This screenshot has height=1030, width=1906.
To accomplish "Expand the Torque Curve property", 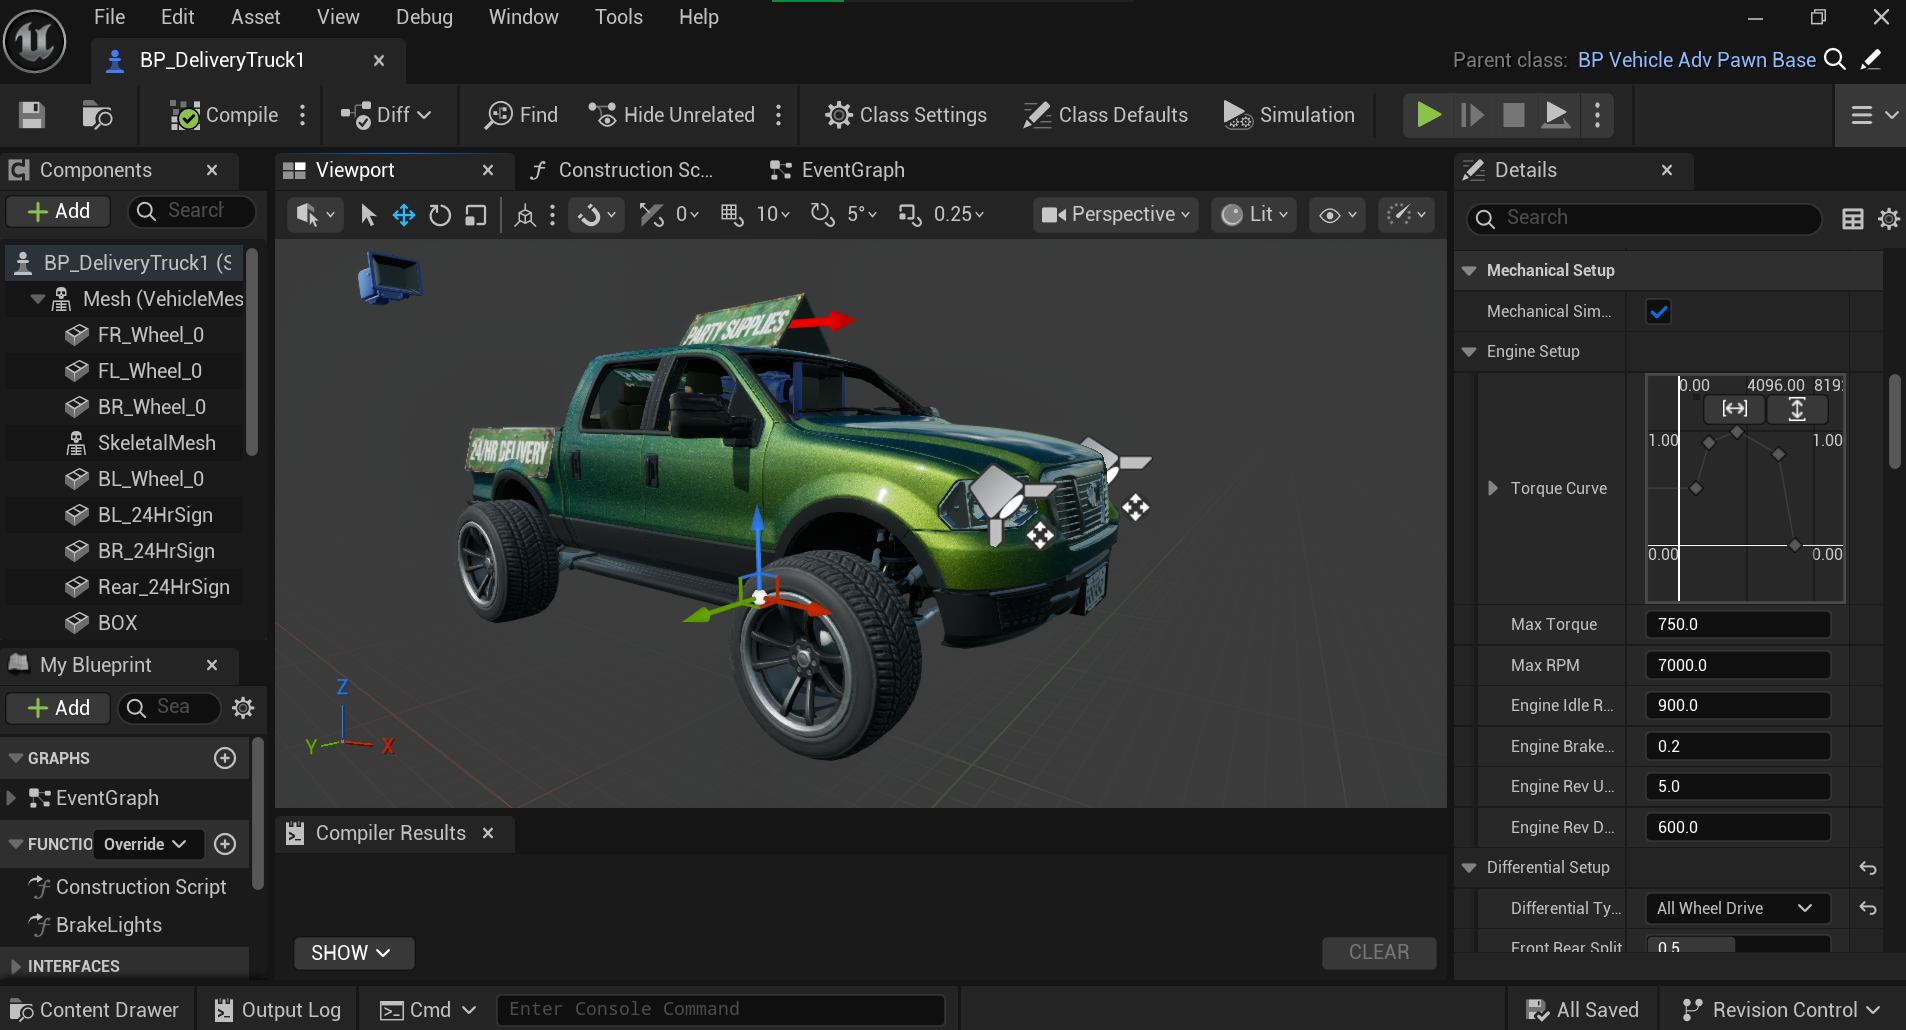I will [1493, 488].
